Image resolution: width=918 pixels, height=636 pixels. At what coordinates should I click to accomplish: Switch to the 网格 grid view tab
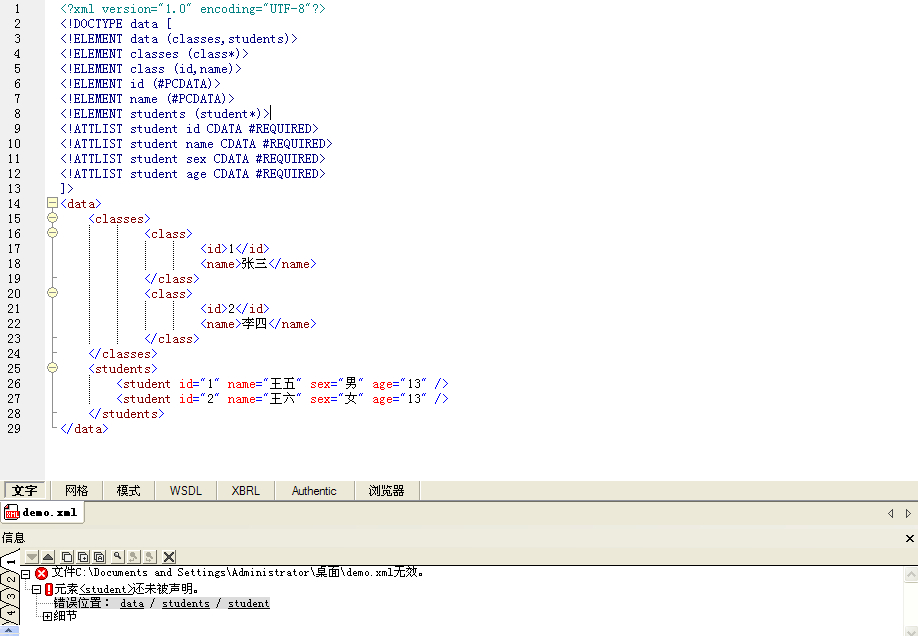point(77,491)
